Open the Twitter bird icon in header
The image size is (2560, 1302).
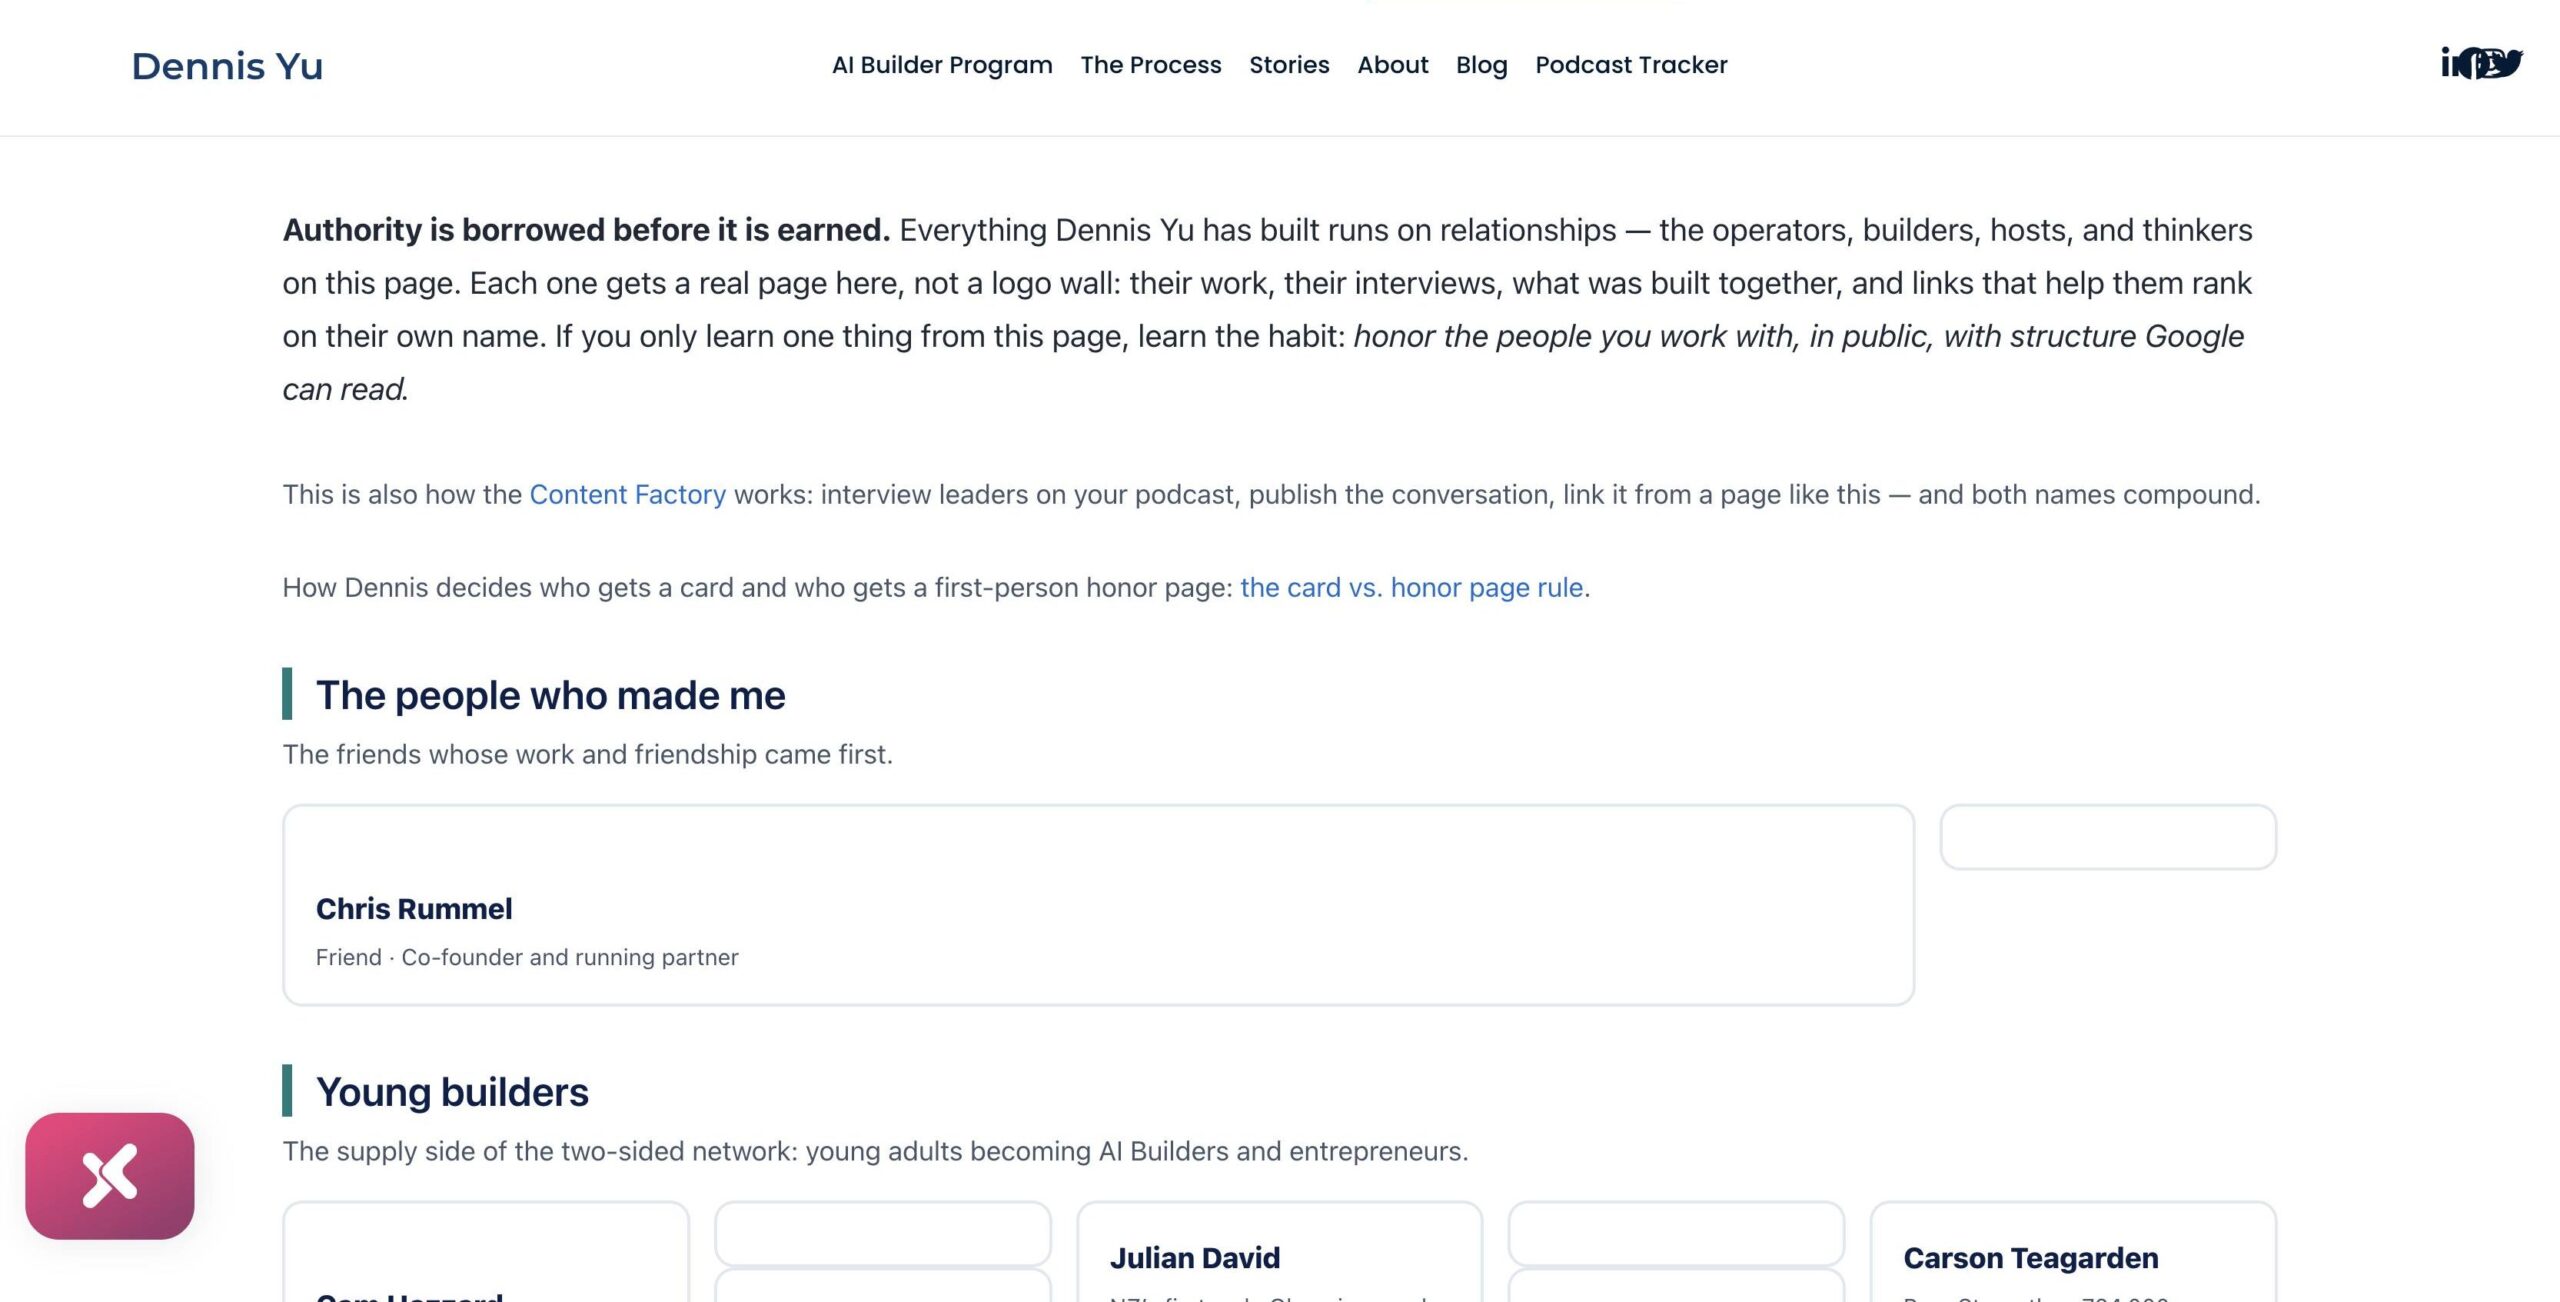click(x=2510, y=62)
